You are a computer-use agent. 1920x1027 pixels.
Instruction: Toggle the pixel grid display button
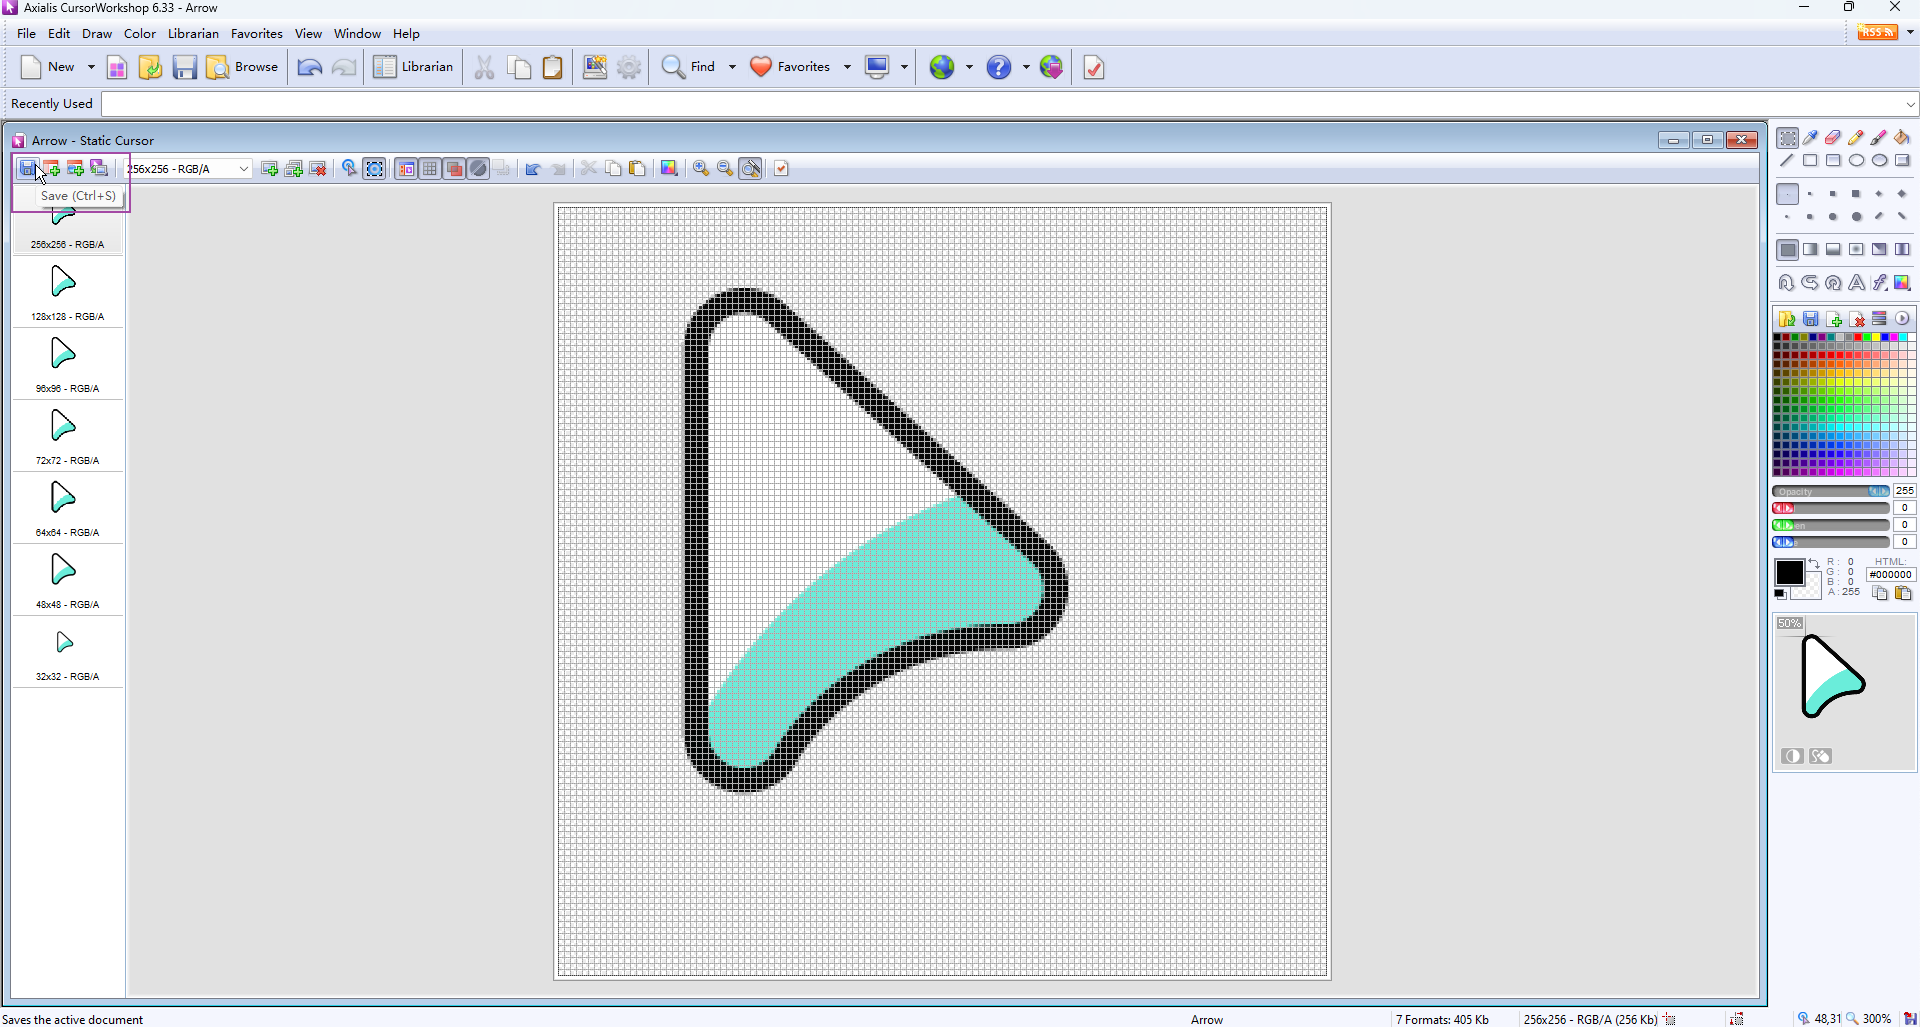point(430,169)
